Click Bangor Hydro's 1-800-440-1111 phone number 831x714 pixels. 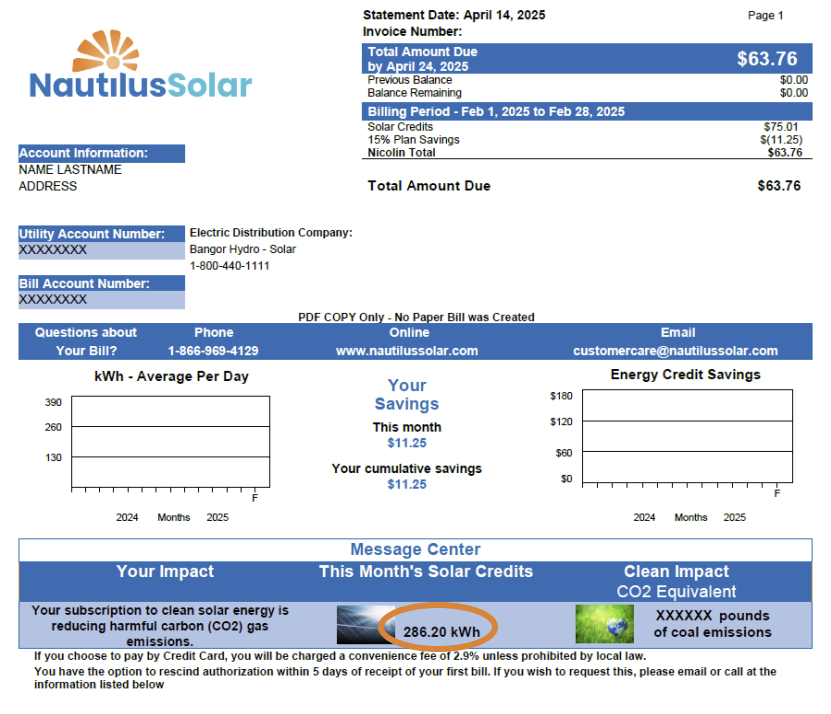tap(229, 266)
